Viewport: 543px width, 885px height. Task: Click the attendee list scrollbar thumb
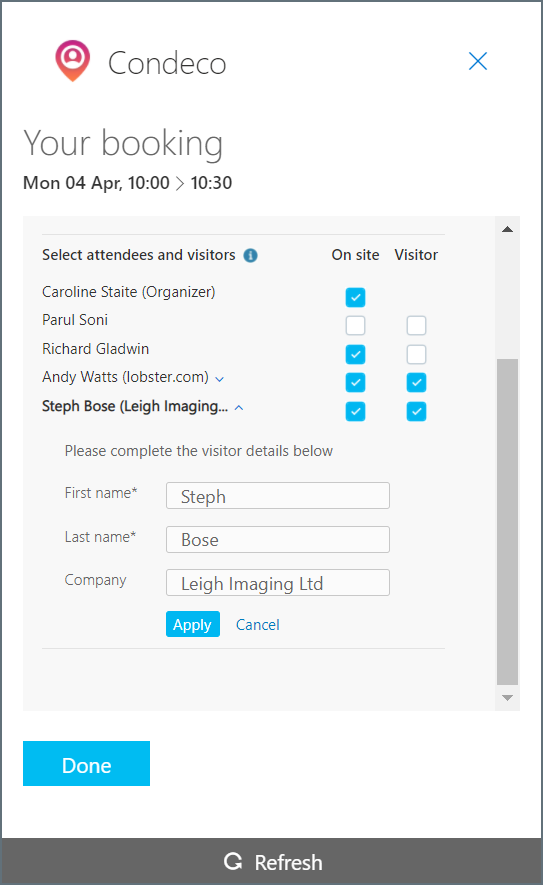click(507, 522)
